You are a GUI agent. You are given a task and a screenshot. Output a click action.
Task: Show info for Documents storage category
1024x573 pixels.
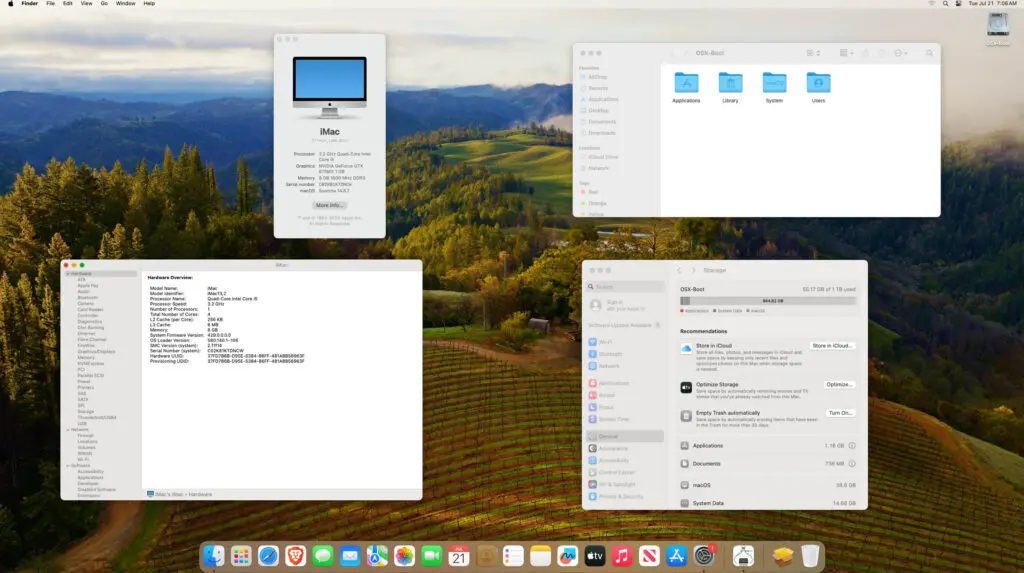coord(852,464)
